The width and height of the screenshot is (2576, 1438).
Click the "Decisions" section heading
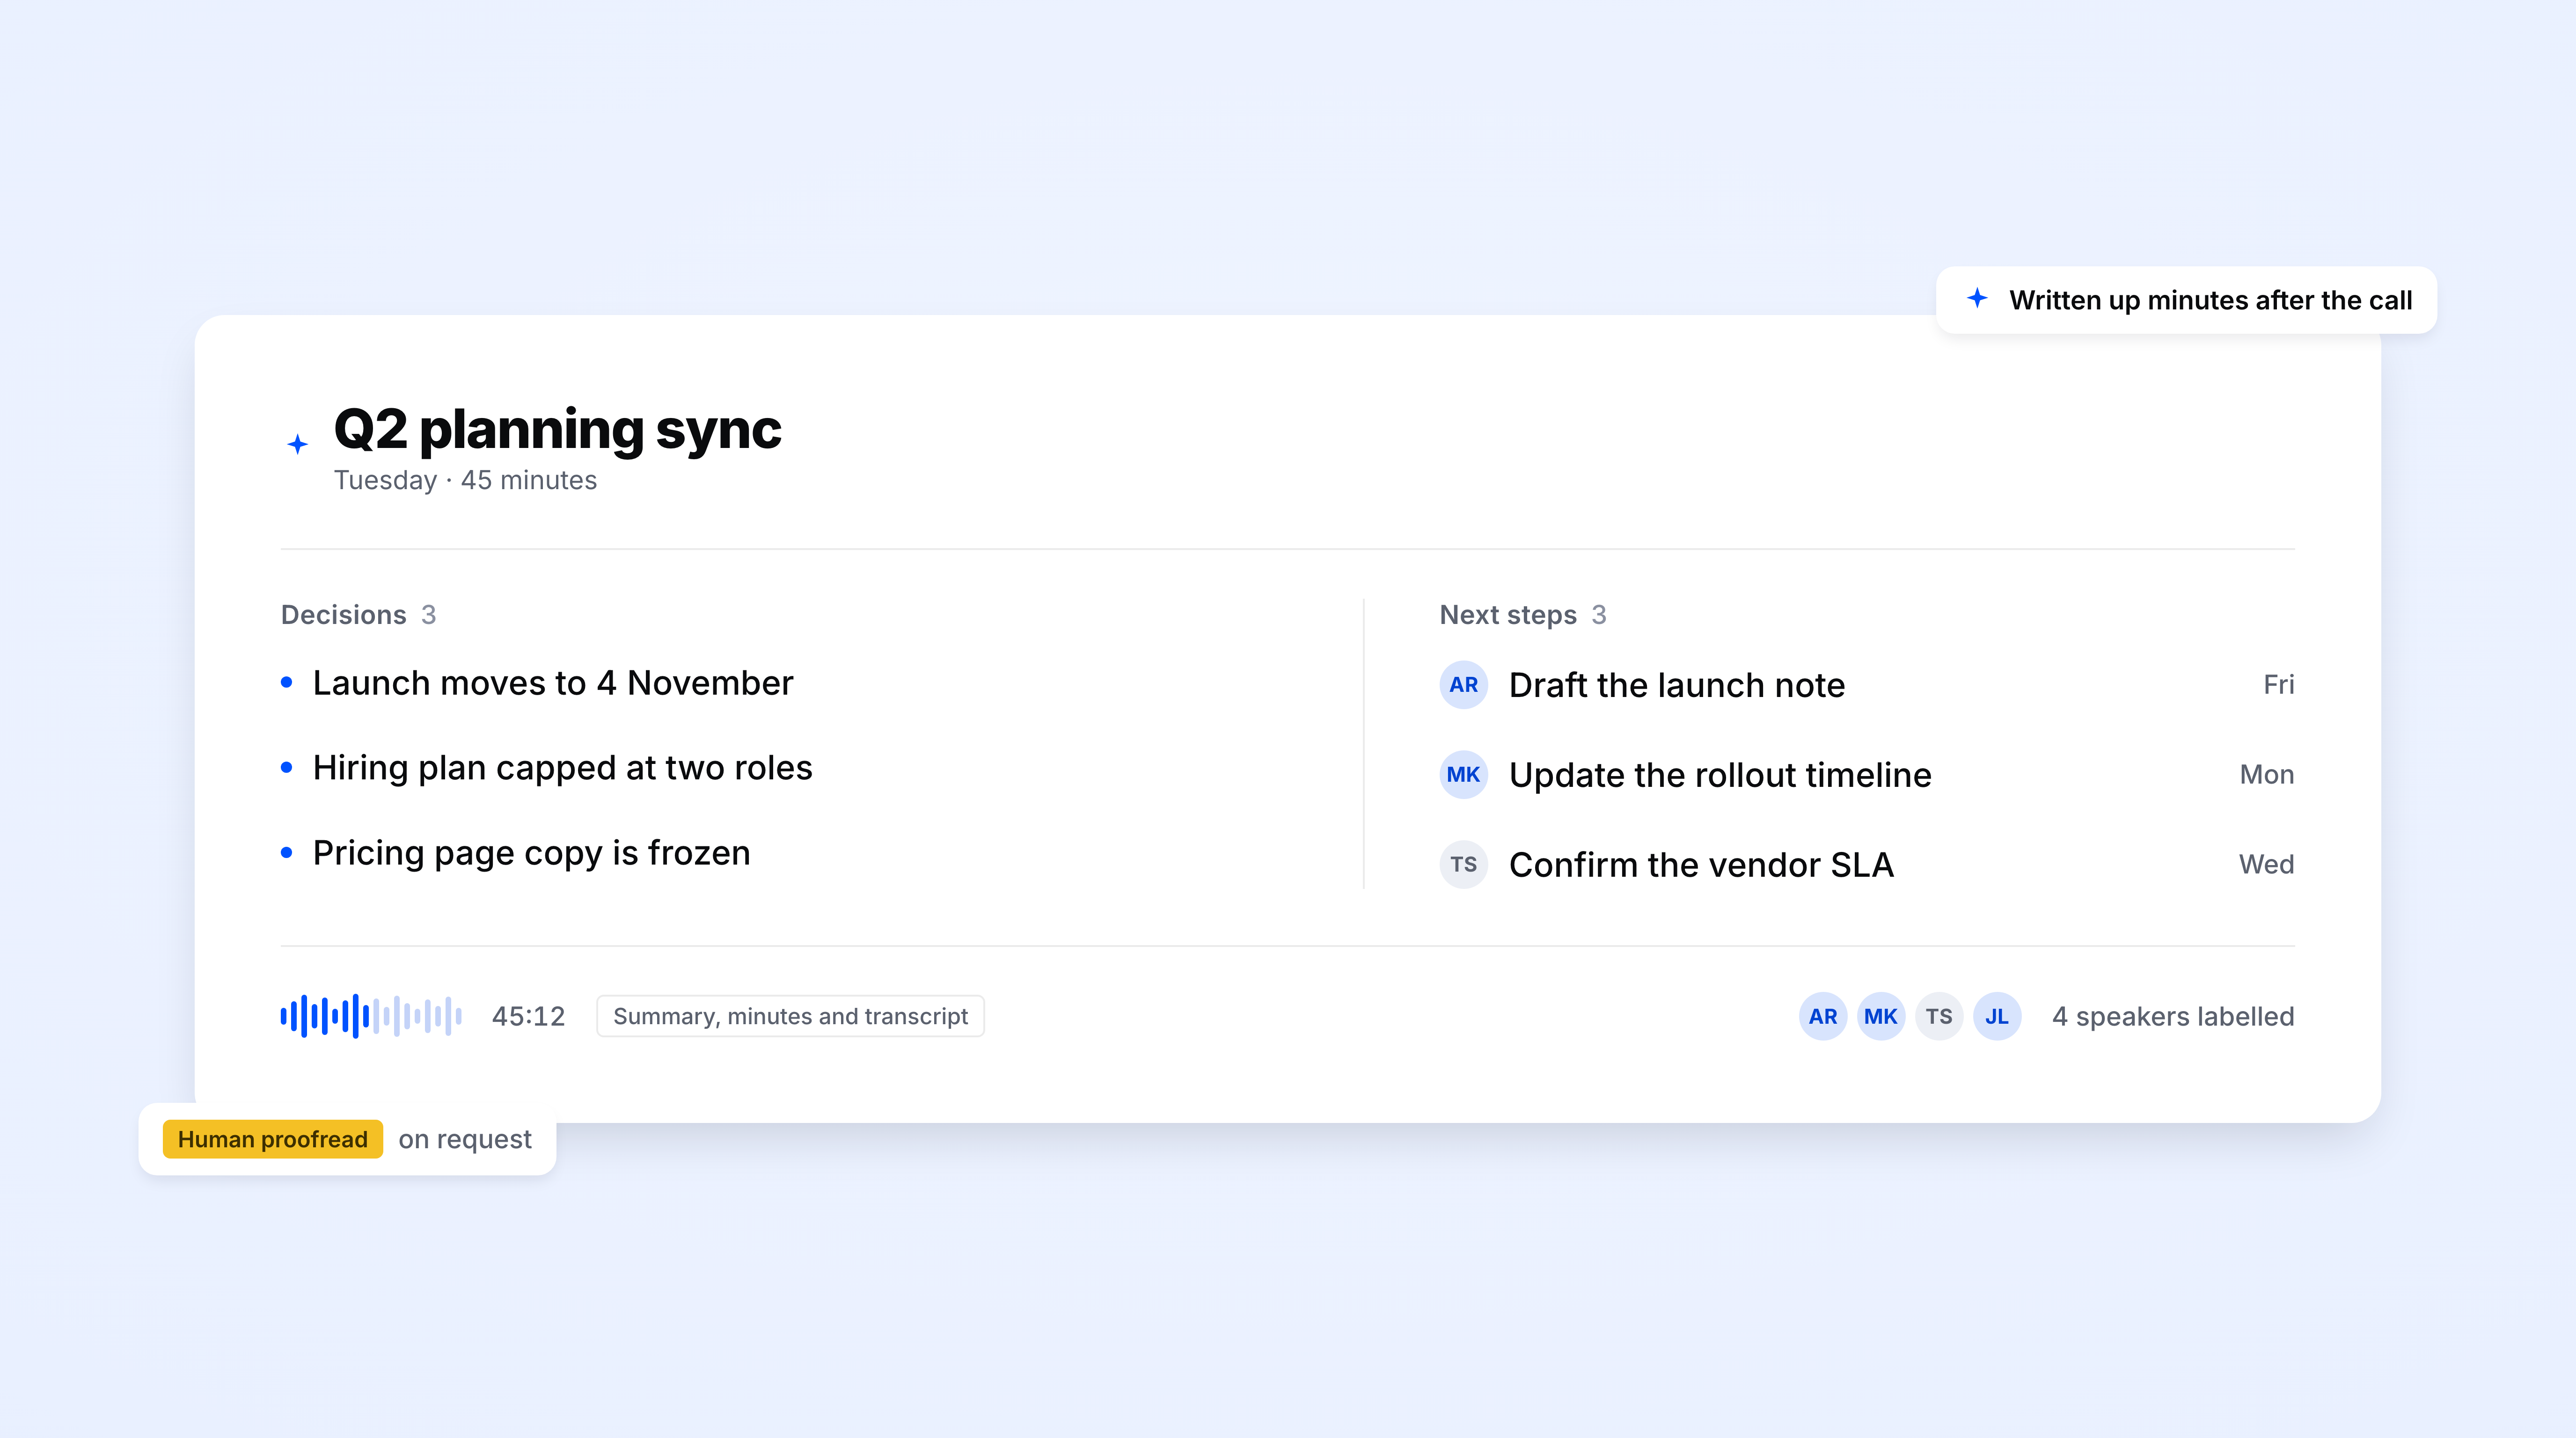click(343, 615)
